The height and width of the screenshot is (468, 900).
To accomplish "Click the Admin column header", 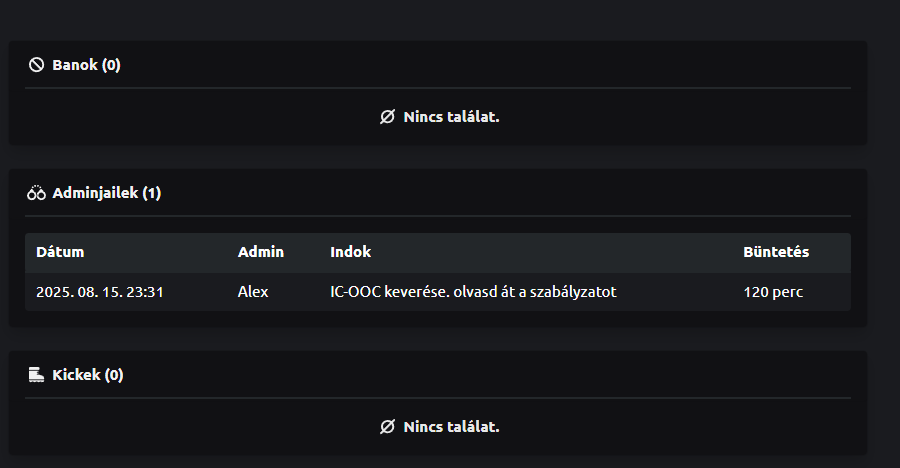I will point(261,252).
